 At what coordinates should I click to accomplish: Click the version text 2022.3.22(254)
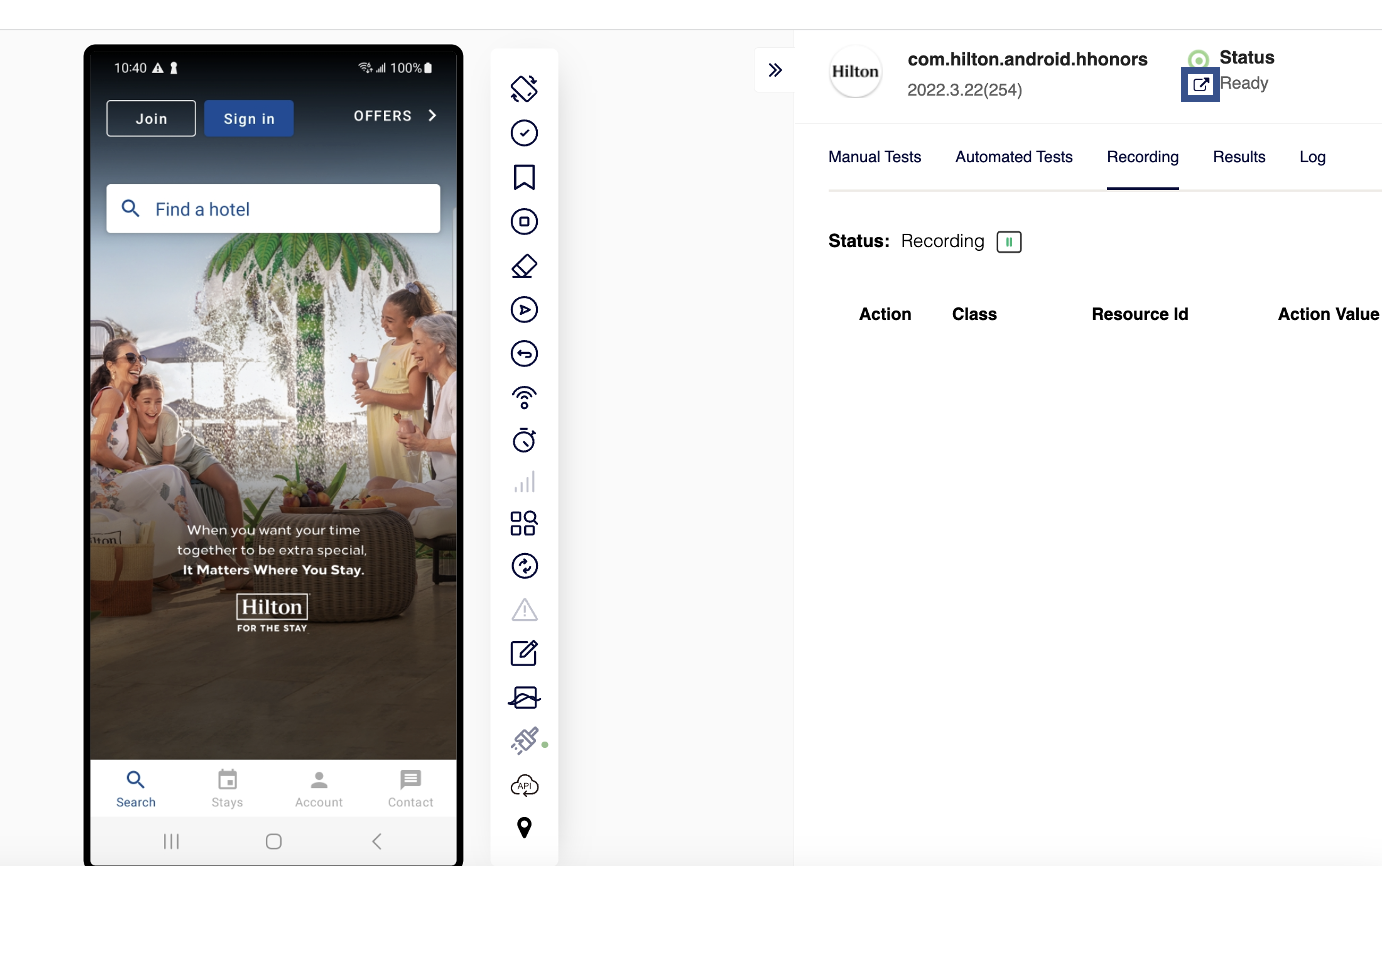click(964, 90)
